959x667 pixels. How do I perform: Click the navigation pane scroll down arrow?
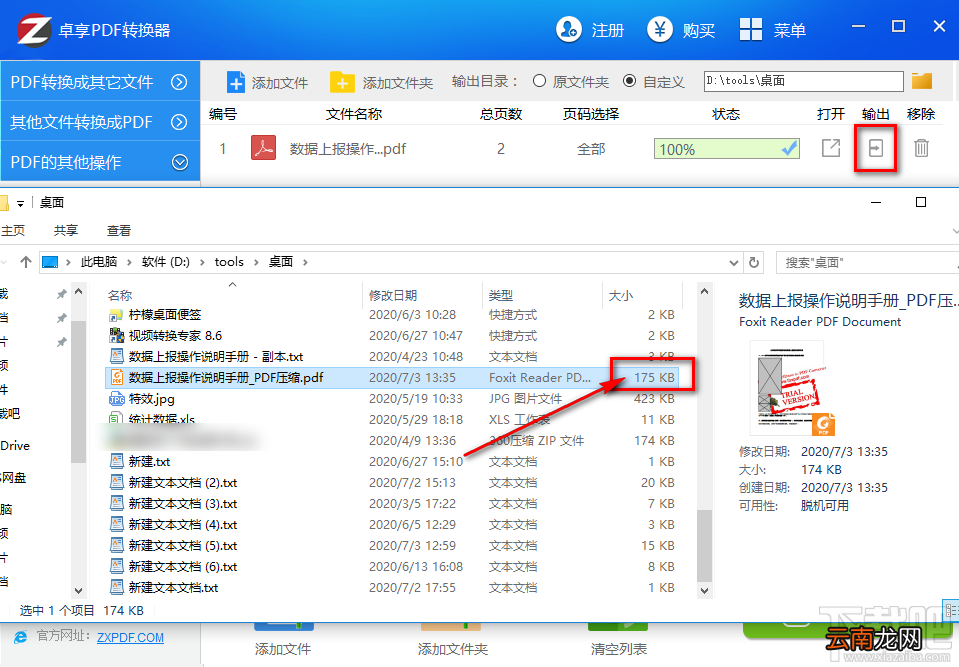click(78, 591)
